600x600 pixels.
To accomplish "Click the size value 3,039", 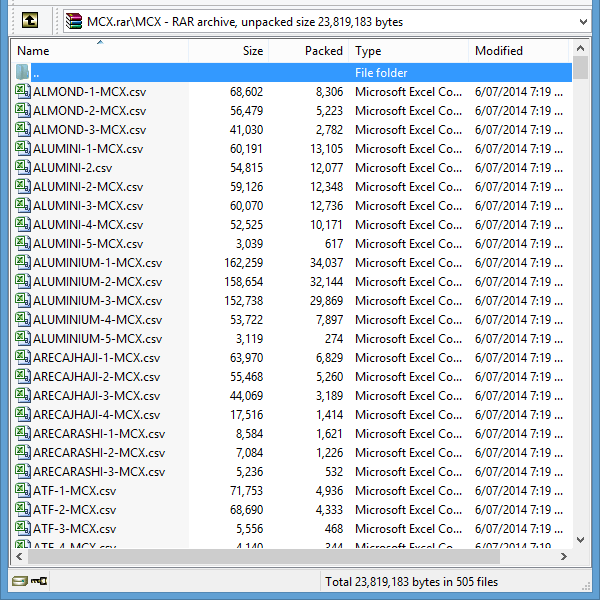I will coord(249,244).
